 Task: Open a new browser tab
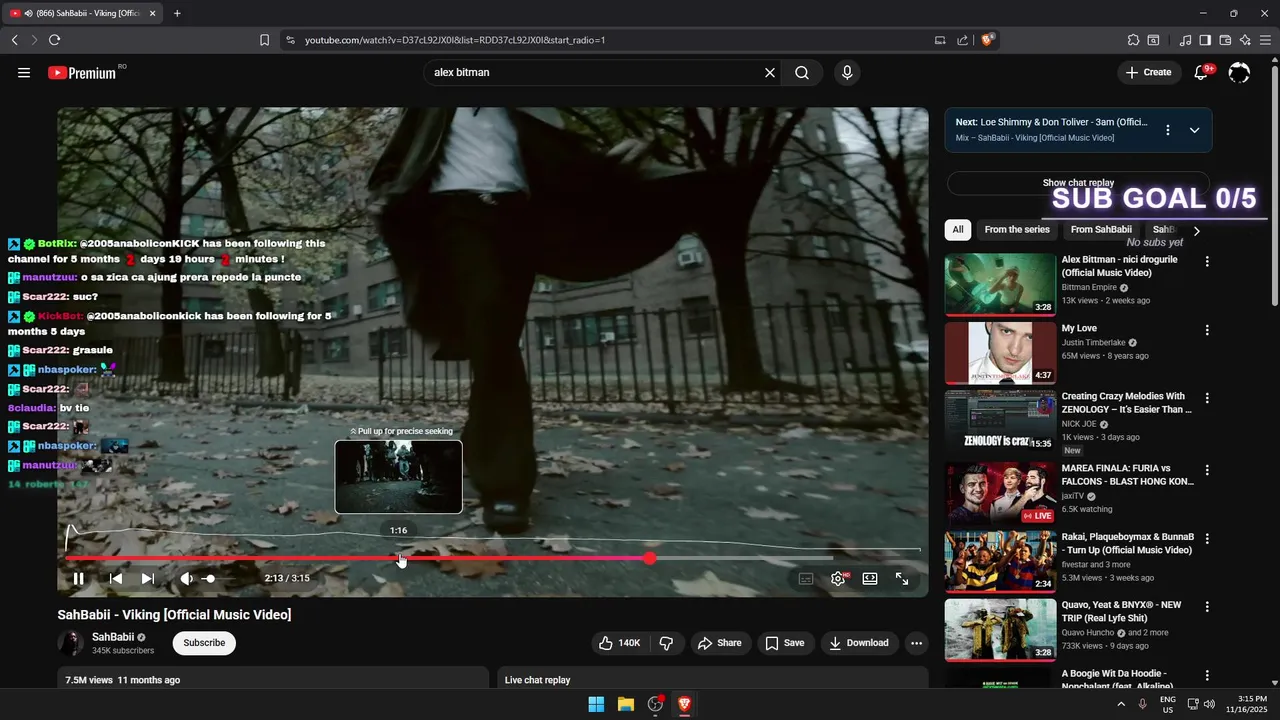177,13
